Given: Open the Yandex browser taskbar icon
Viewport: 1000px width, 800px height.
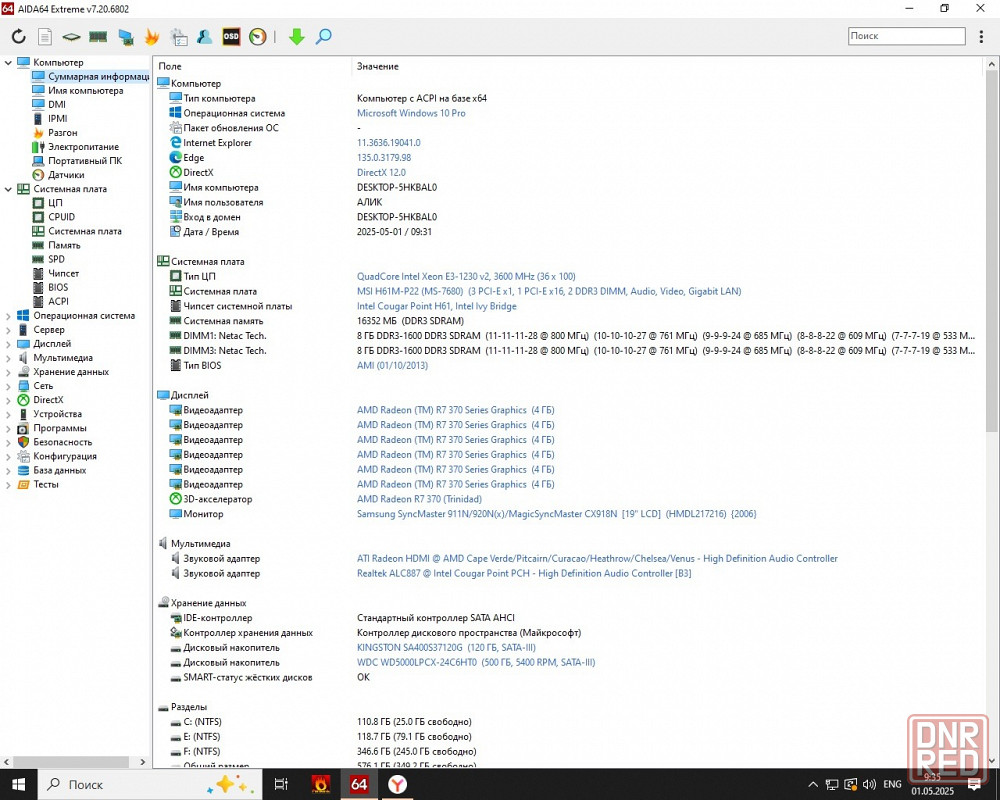Looking at the screenshot, I should click(x=398, y=784).
